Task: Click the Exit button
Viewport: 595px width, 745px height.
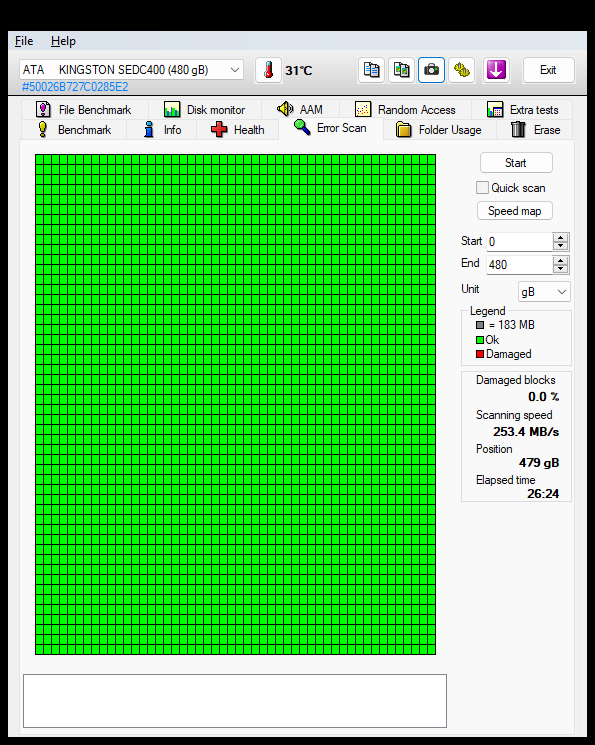Action: coord(548,70)
